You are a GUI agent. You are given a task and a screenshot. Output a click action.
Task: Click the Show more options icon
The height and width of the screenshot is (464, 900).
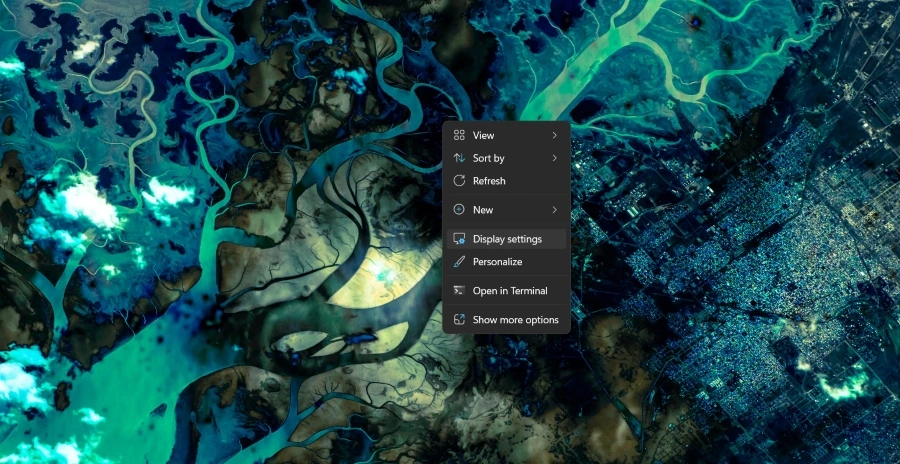[x=459, y=320]
